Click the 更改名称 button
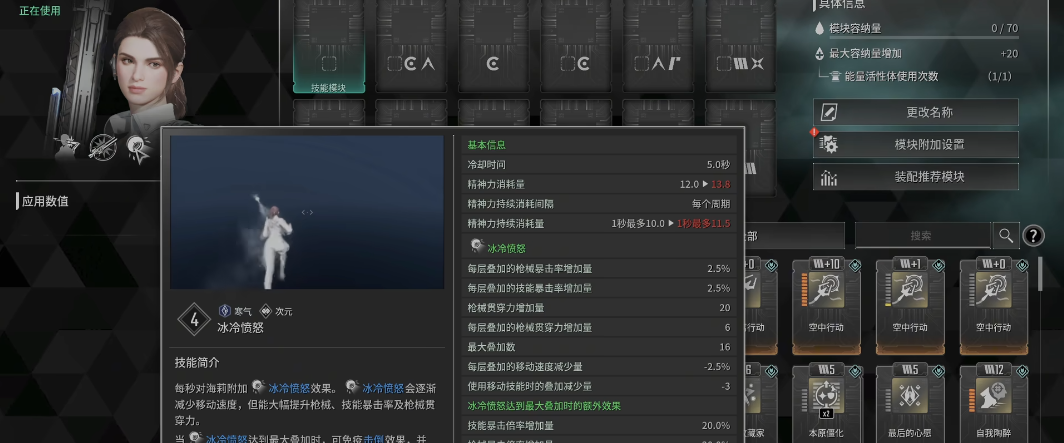 click(915, 112)
